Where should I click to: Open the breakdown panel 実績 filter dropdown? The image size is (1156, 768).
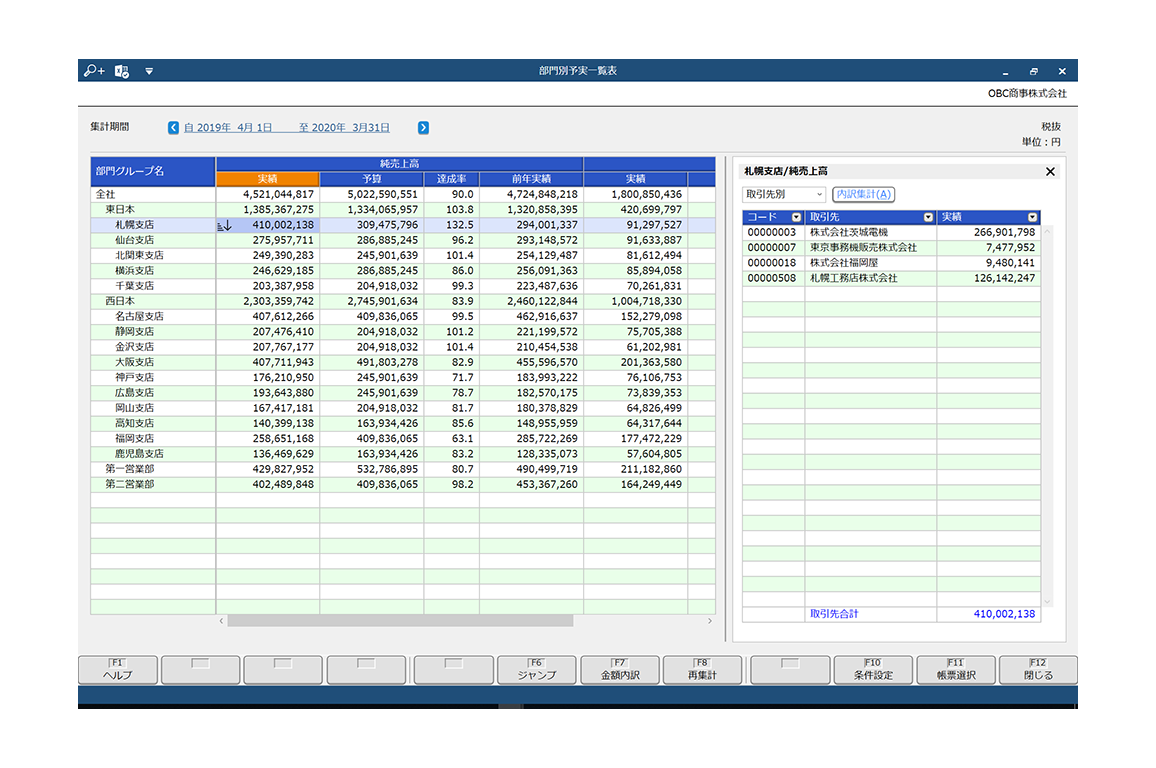tap(1032, 217)
